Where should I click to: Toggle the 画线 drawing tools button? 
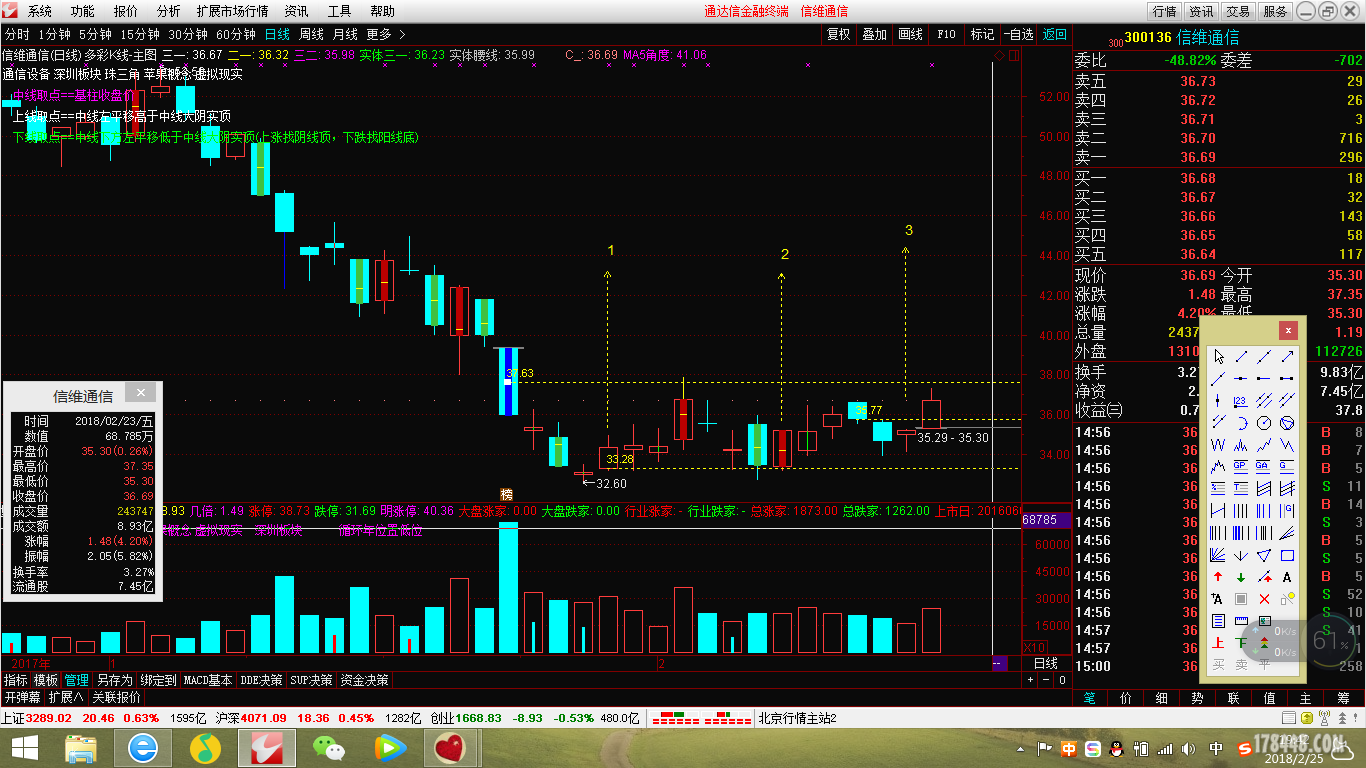pyautogui.click(x=911, y=34)
